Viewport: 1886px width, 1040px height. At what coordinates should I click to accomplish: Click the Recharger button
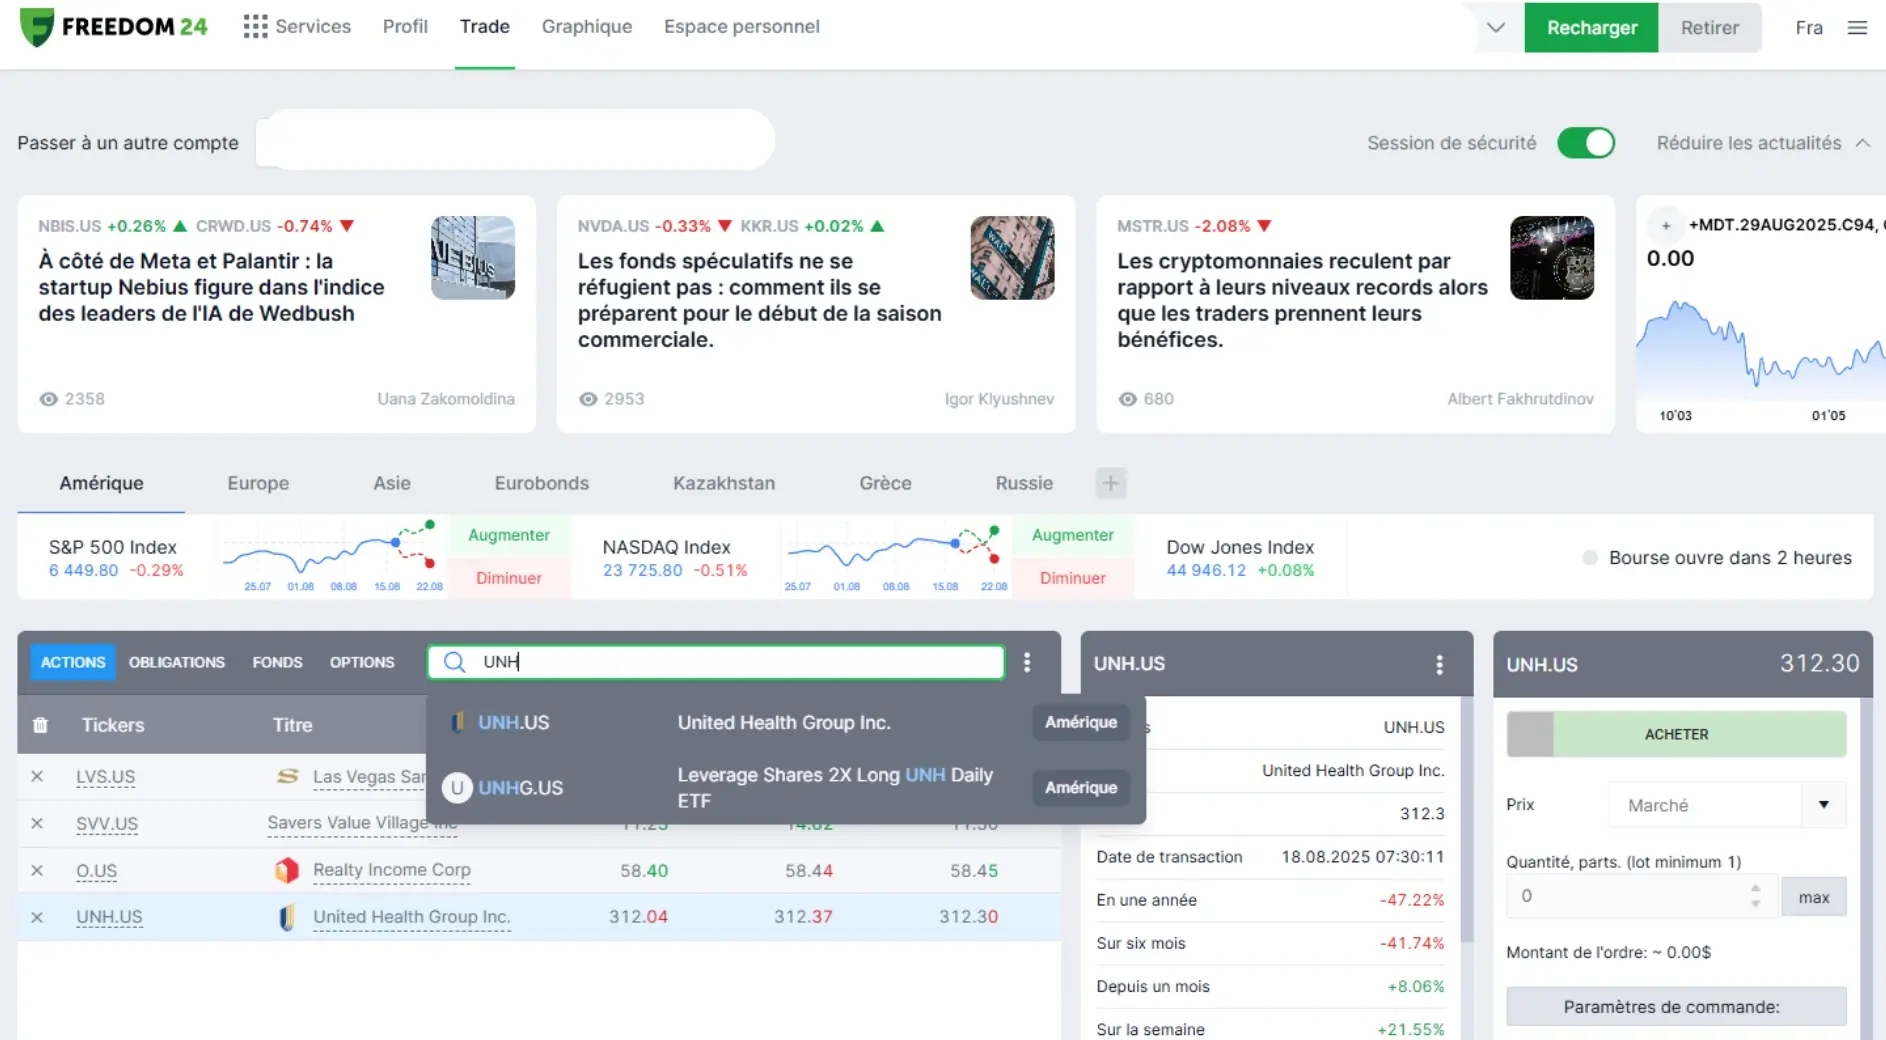pyautogui.click(x=1591, y=28)
